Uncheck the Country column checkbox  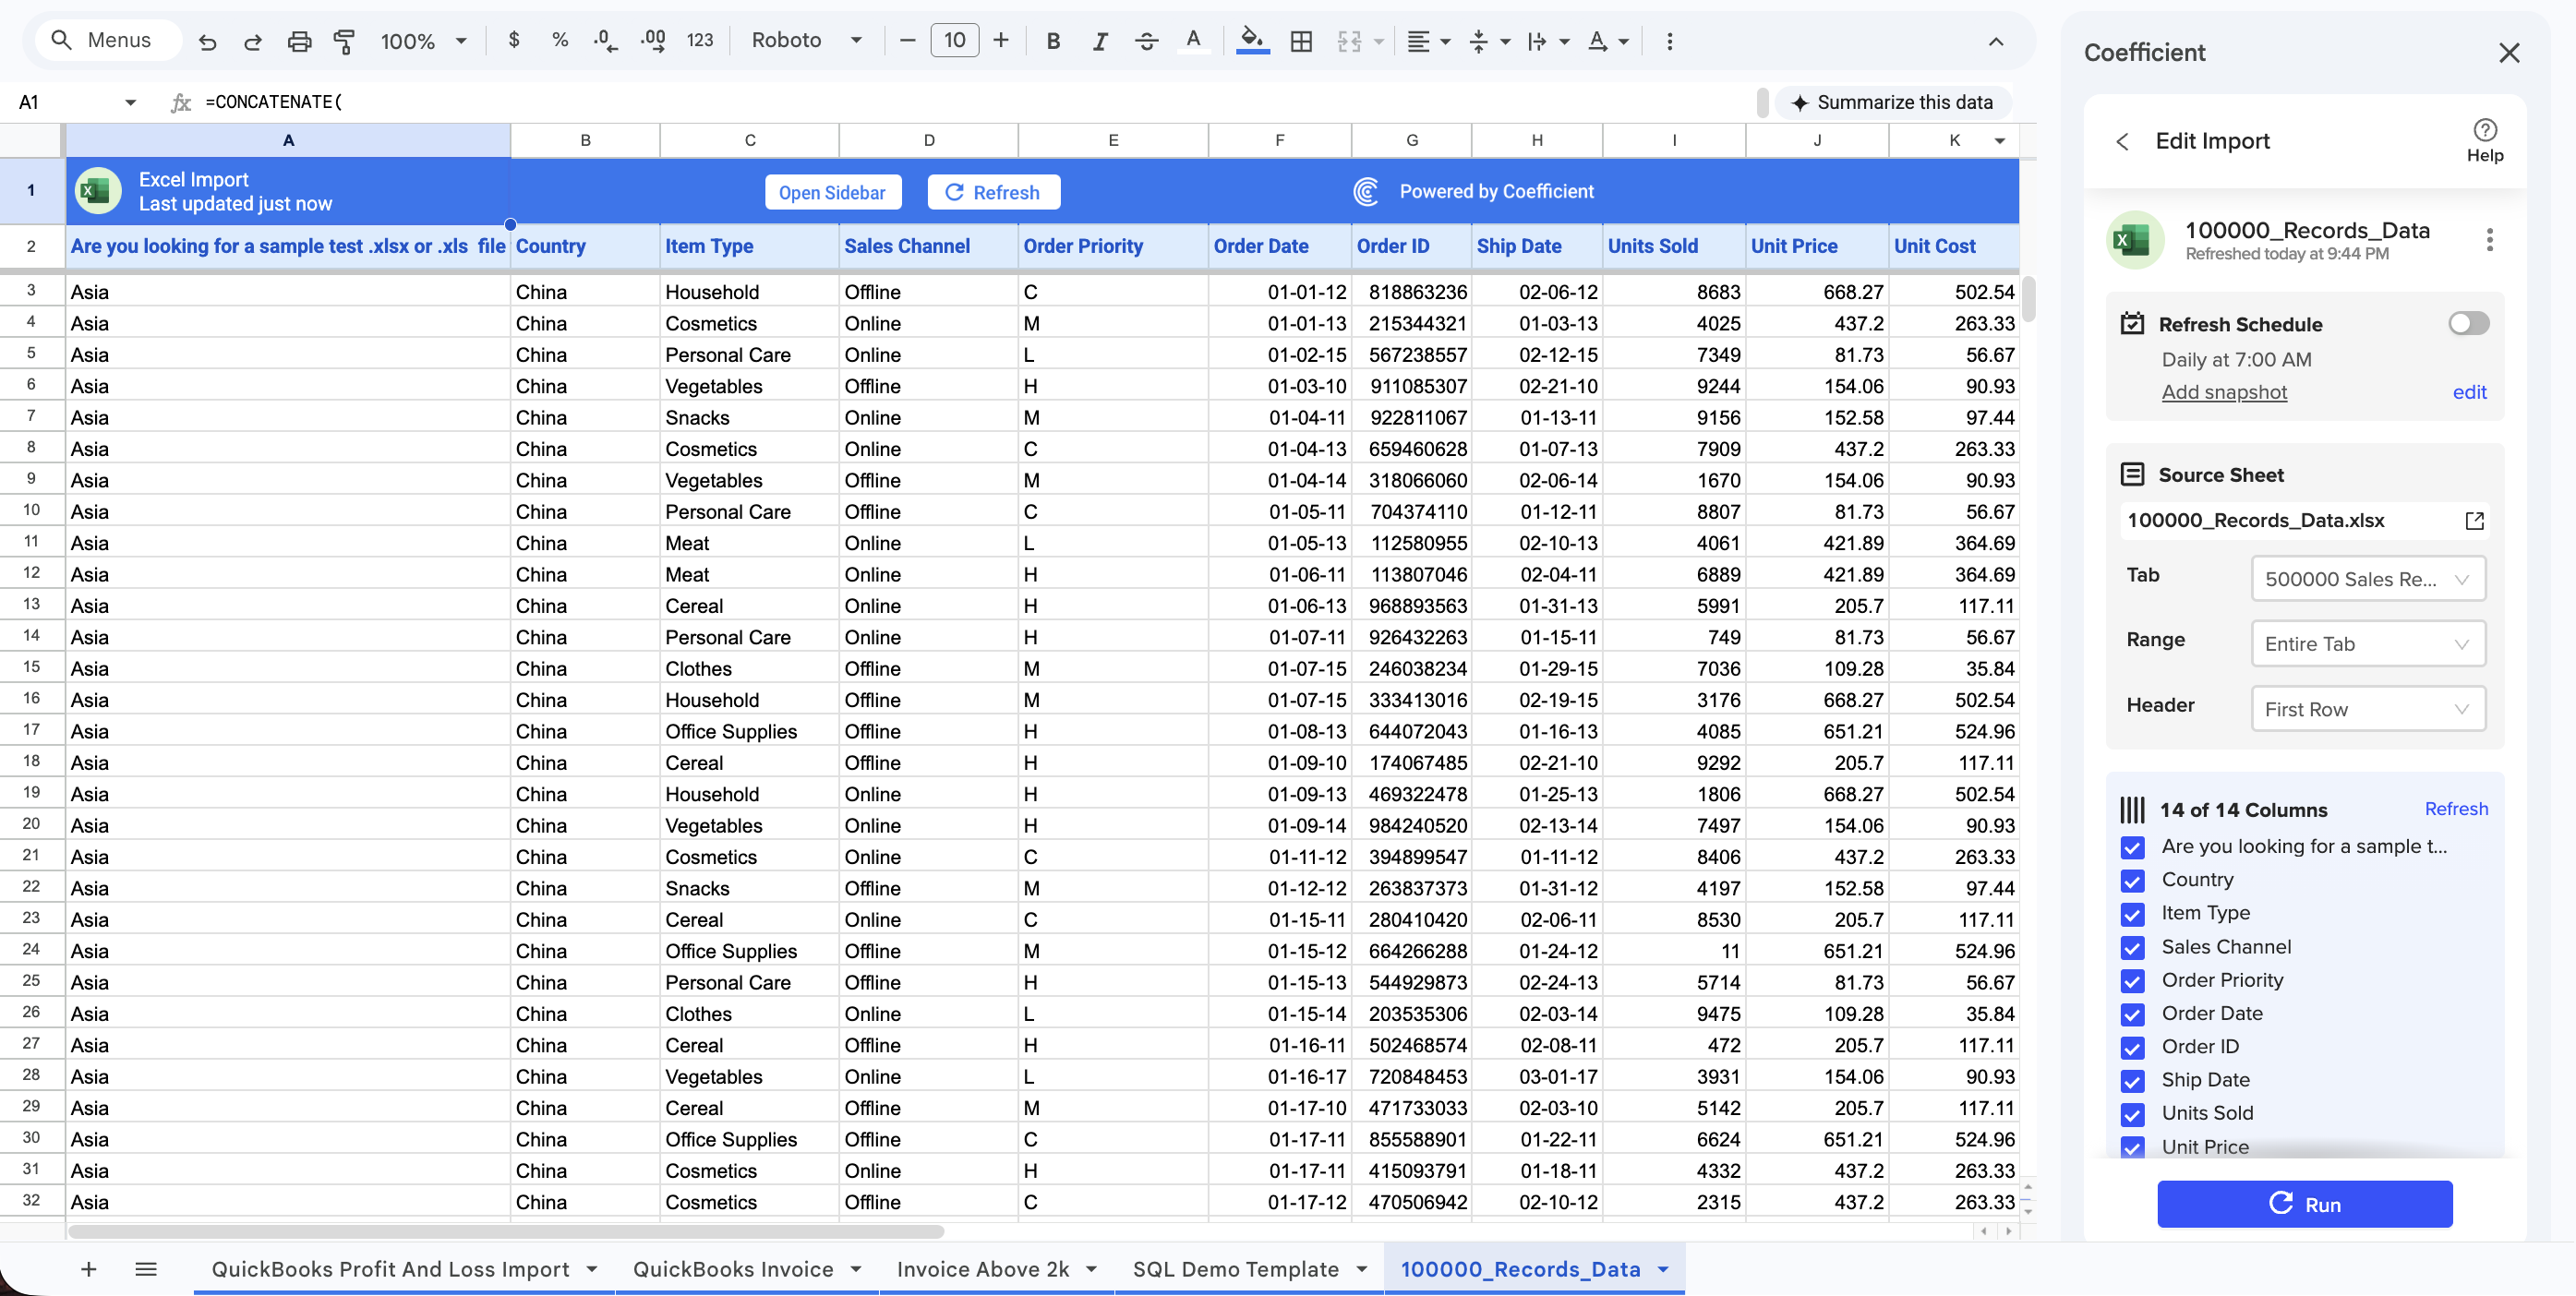(x=2132, y=880)
